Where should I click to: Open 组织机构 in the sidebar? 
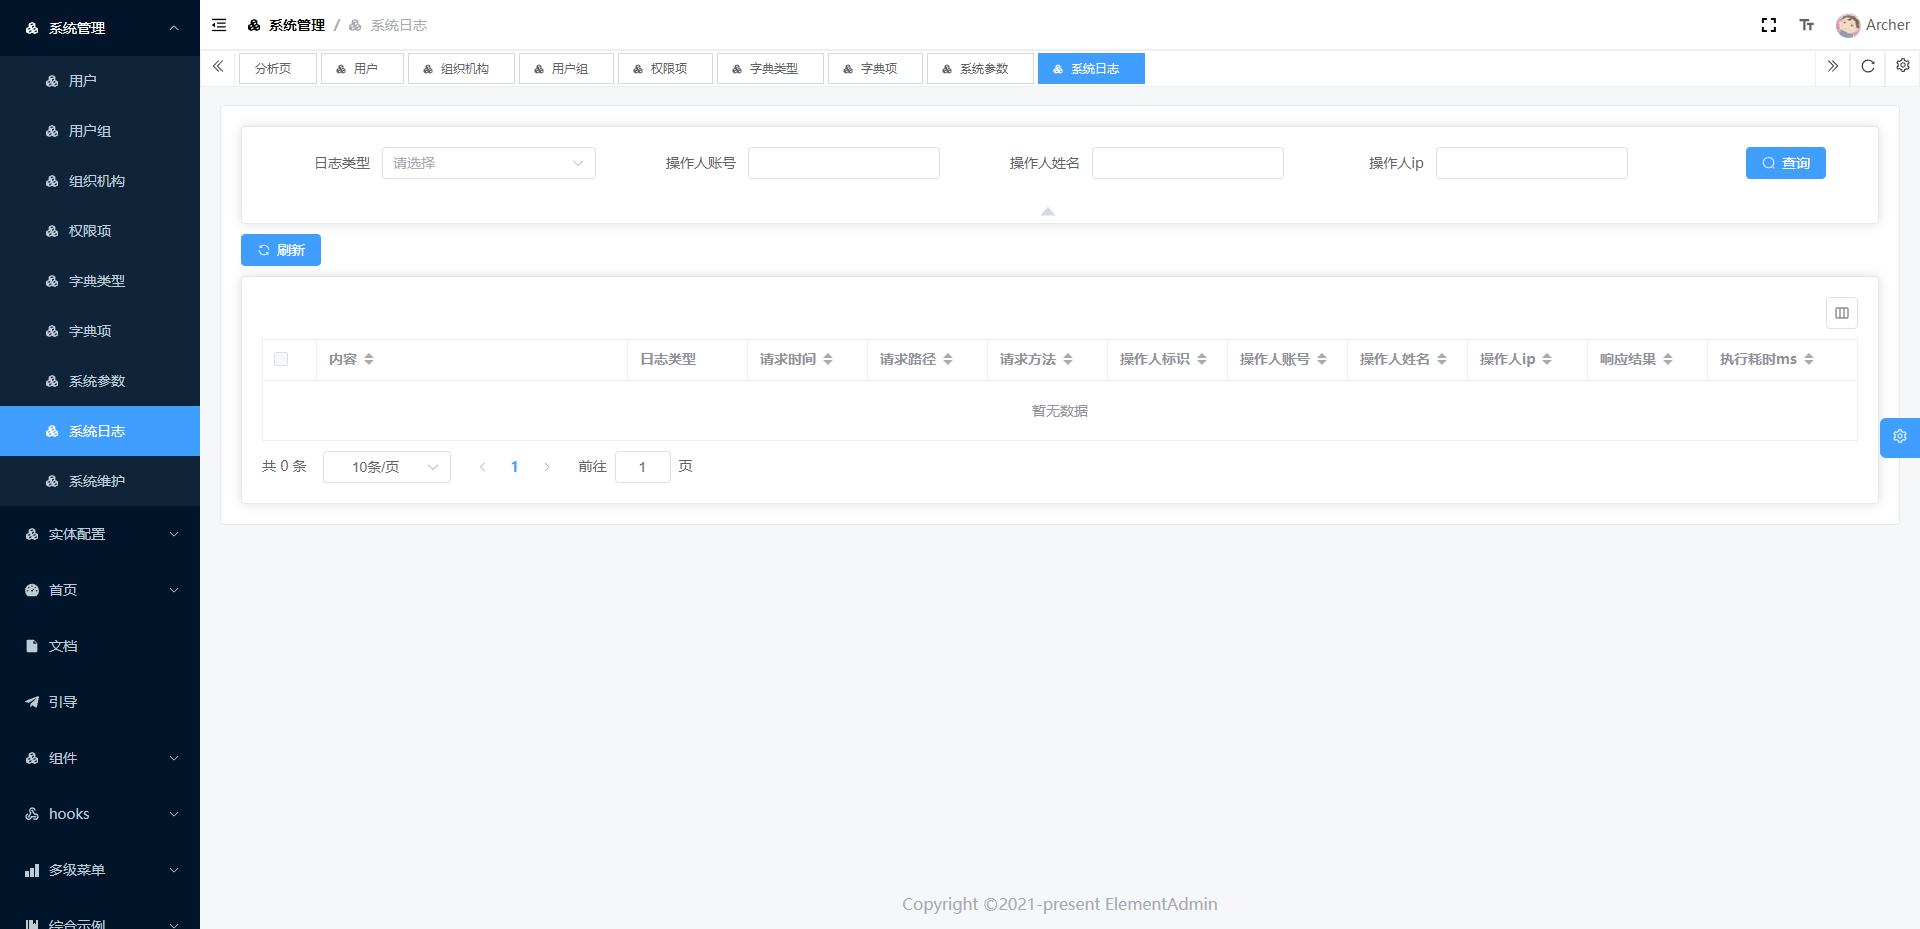coord(100,181)
